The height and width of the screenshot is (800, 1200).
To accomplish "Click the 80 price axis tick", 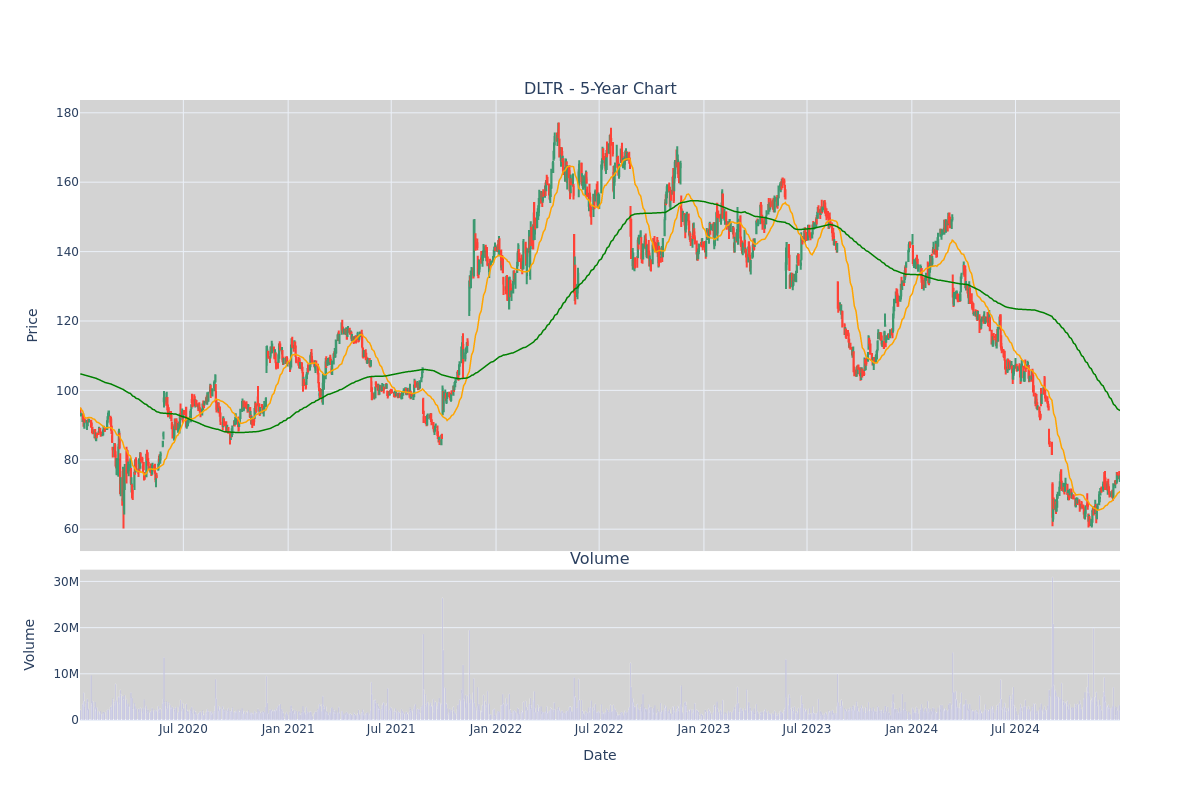I will click(x=71, y=460).
